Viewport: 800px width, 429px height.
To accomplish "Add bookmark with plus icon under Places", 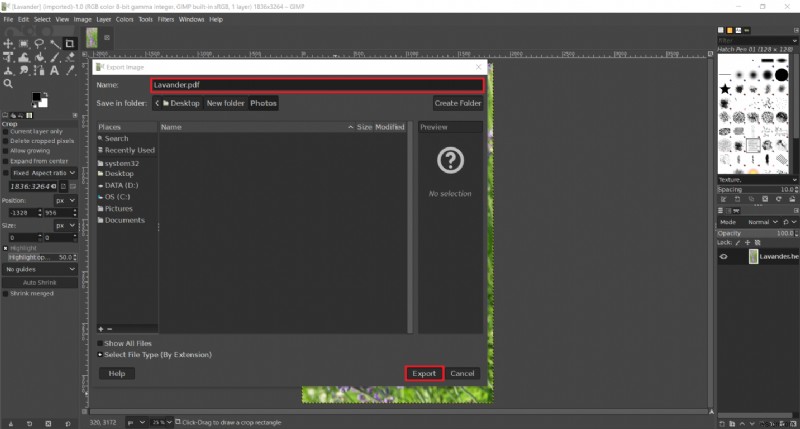I will point(101,328).
